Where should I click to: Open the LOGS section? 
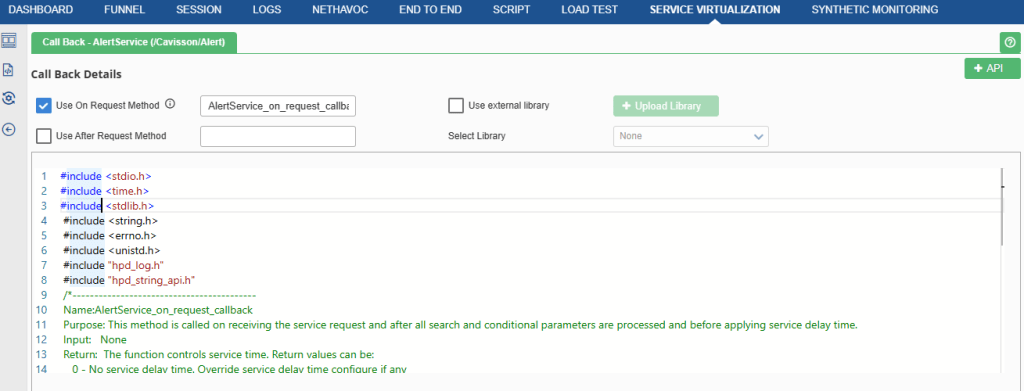[x=266, y=10]
